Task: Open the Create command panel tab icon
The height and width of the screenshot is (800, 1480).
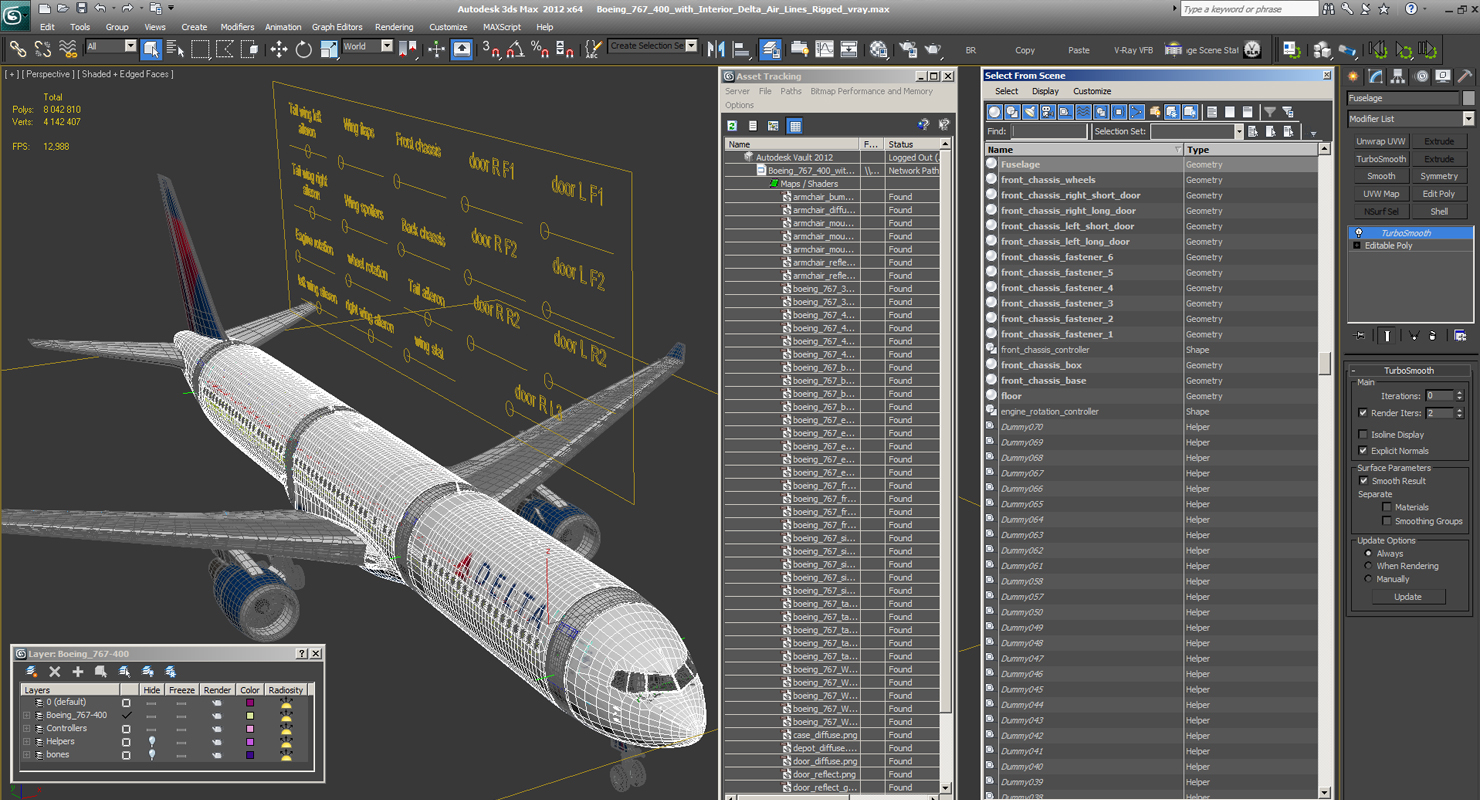Action: click(x=1354, y=76)
